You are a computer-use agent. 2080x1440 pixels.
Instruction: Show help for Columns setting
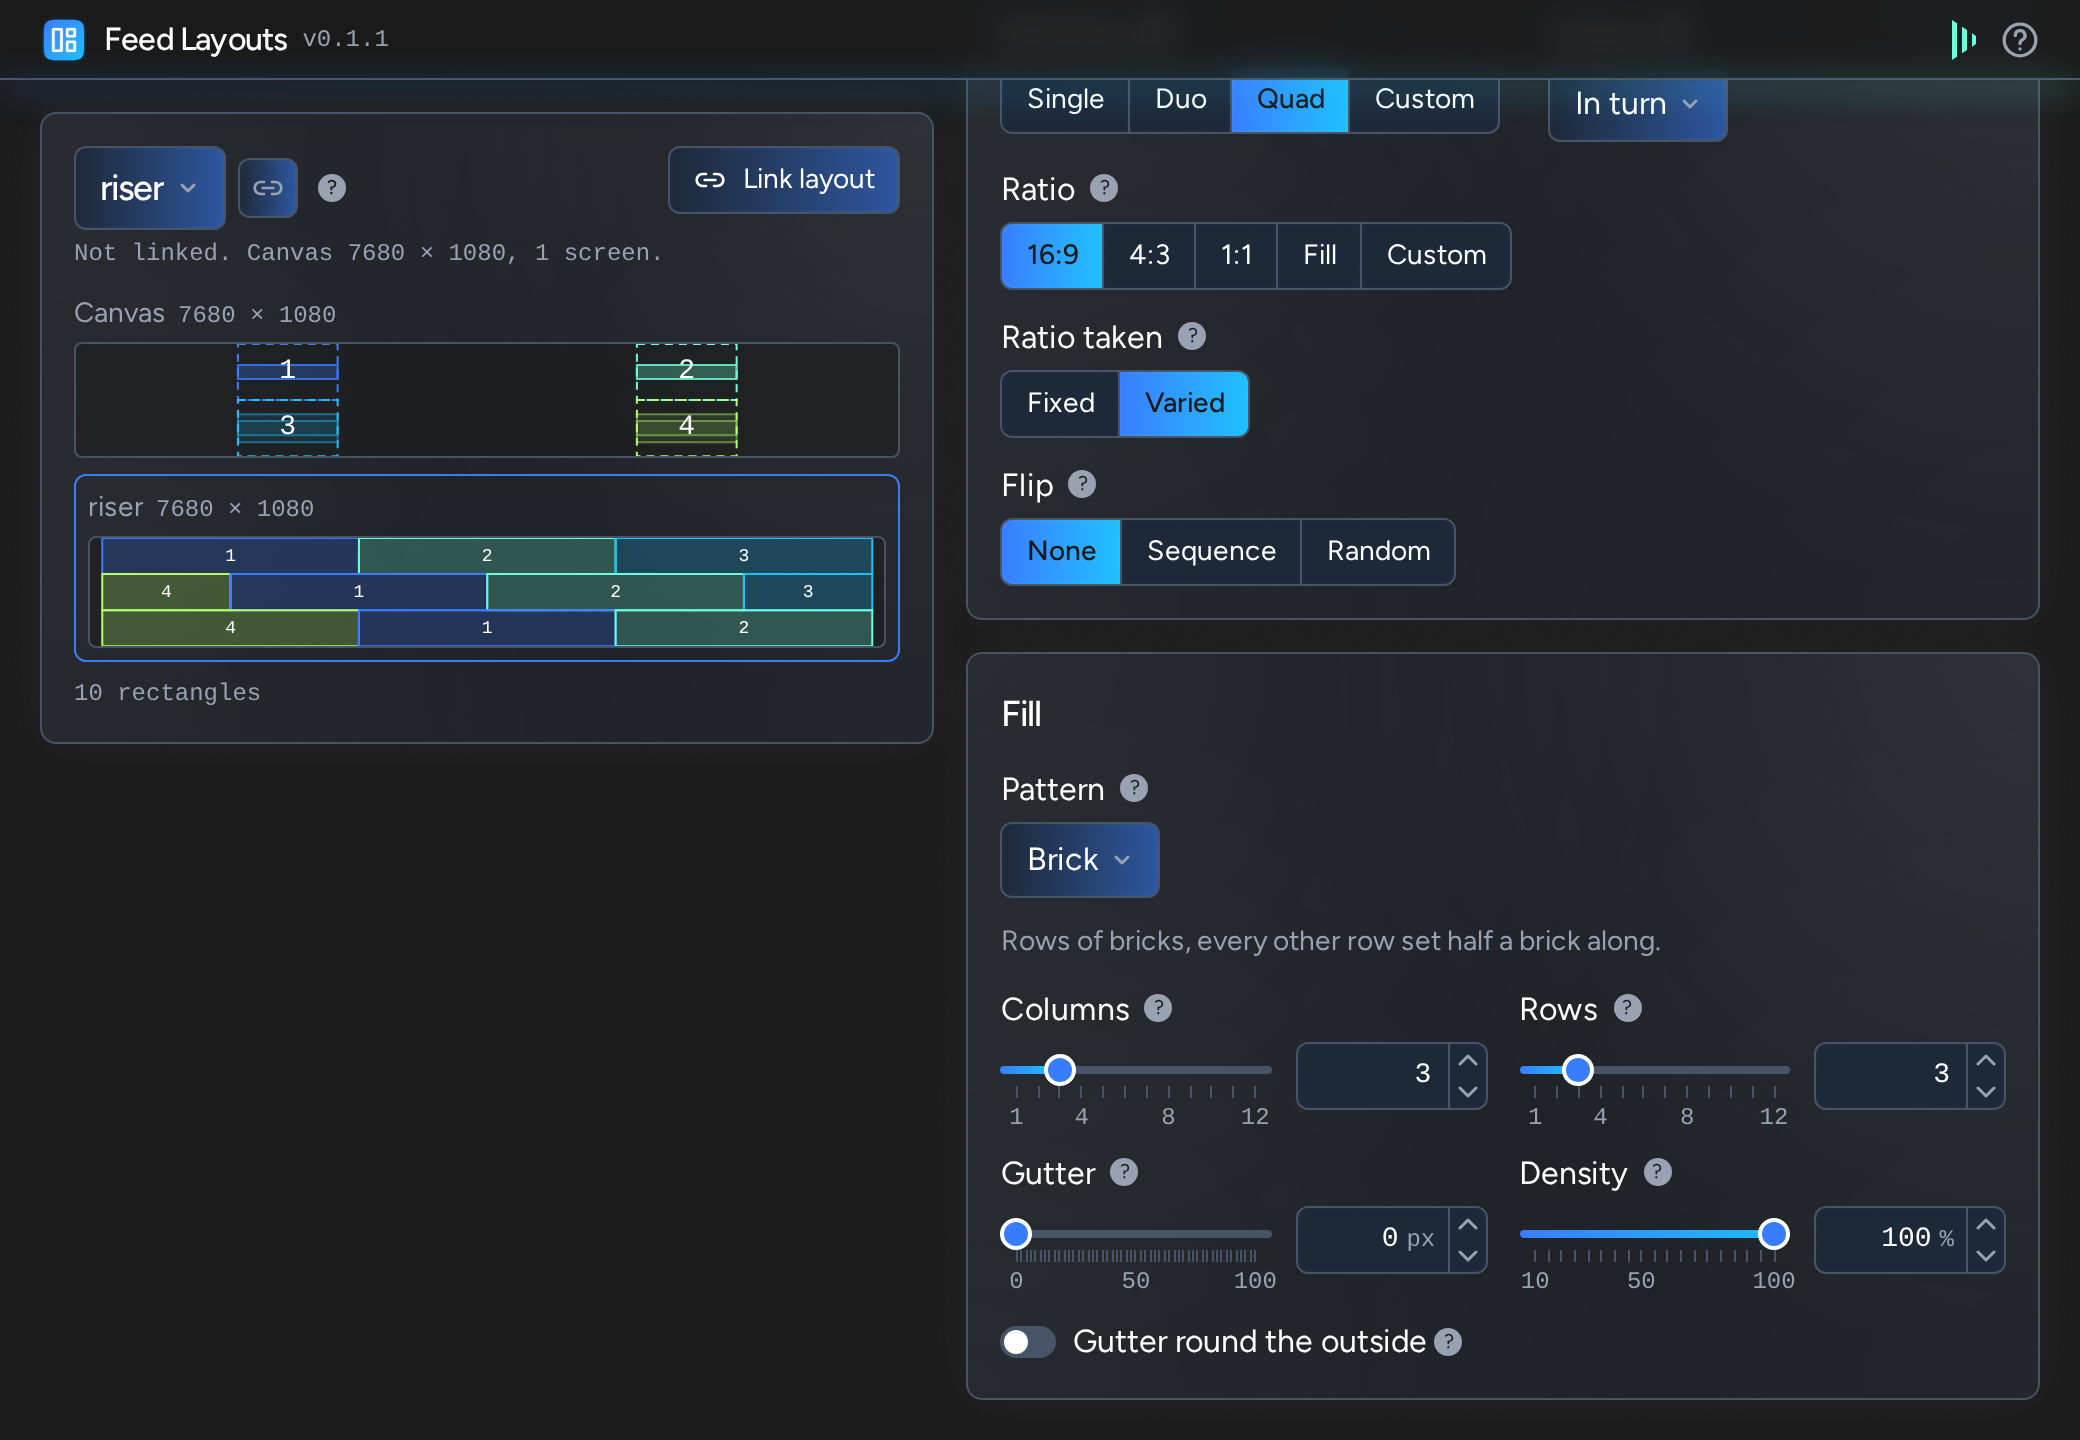tap(1158, 1008)
